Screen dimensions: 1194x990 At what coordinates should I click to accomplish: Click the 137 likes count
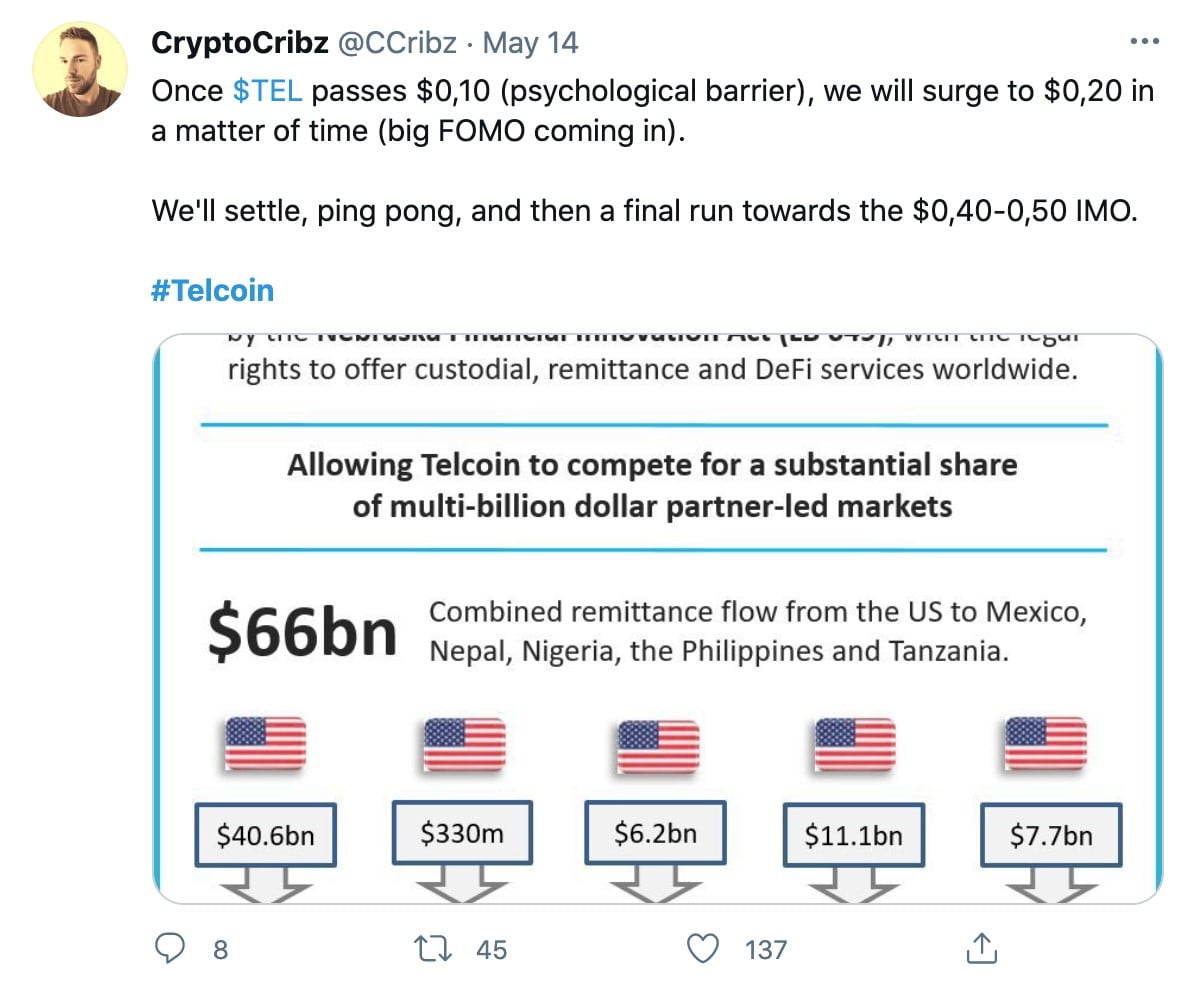(x=766, y=950)
